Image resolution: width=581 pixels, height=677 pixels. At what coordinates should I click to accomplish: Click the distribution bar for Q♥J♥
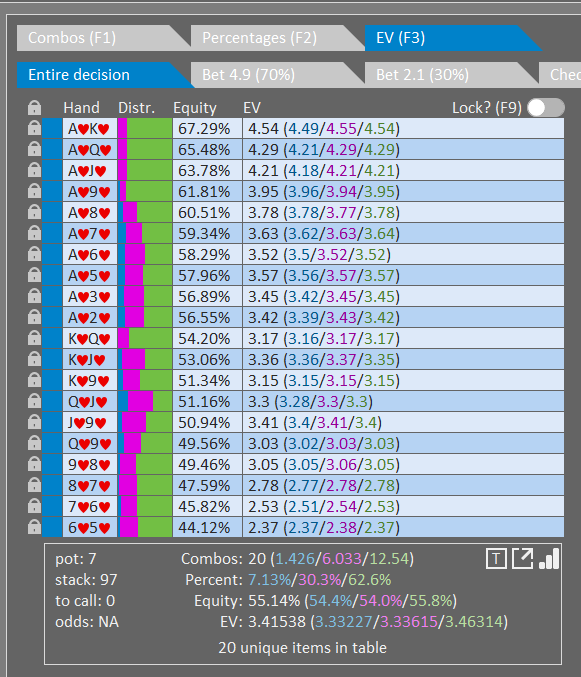145,402
